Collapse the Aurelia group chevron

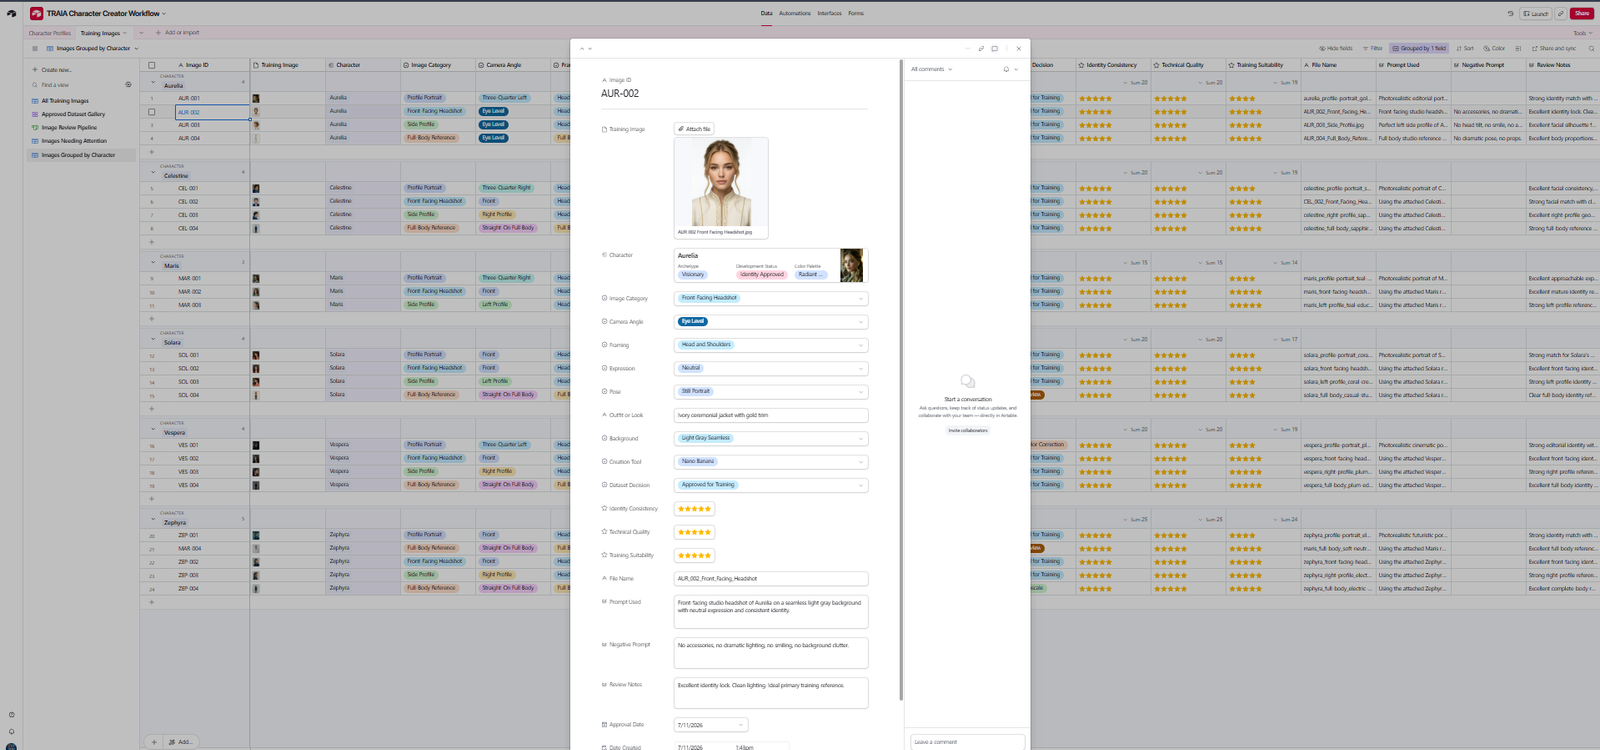[153, 84]
